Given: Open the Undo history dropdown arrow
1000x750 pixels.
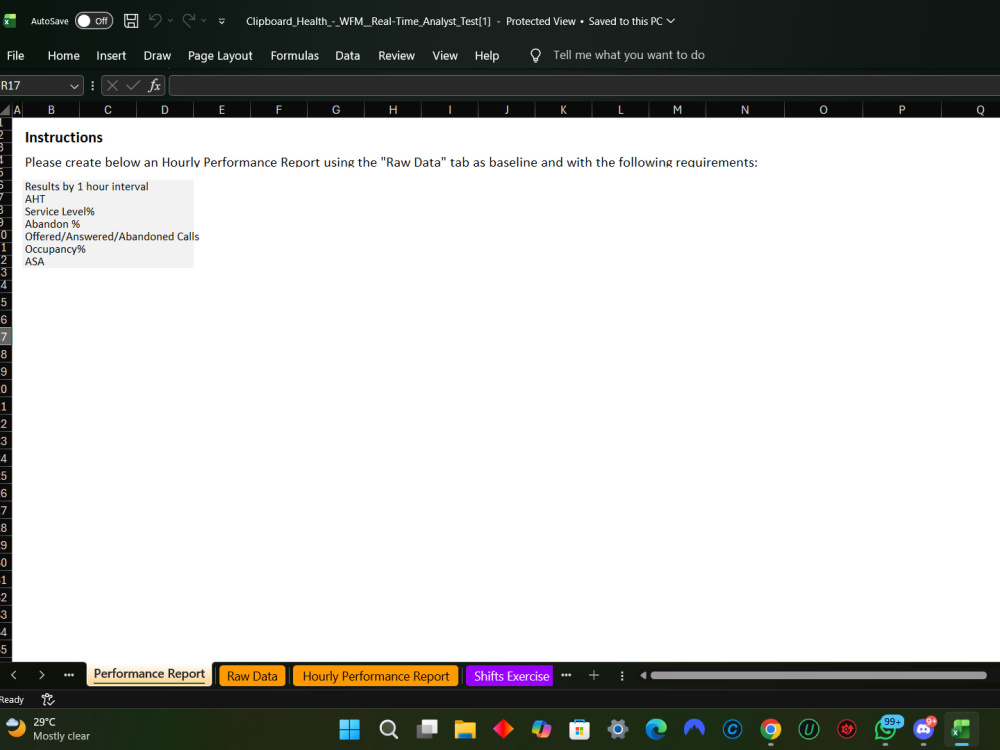Looking at the screenshot, I should [170, 21].
